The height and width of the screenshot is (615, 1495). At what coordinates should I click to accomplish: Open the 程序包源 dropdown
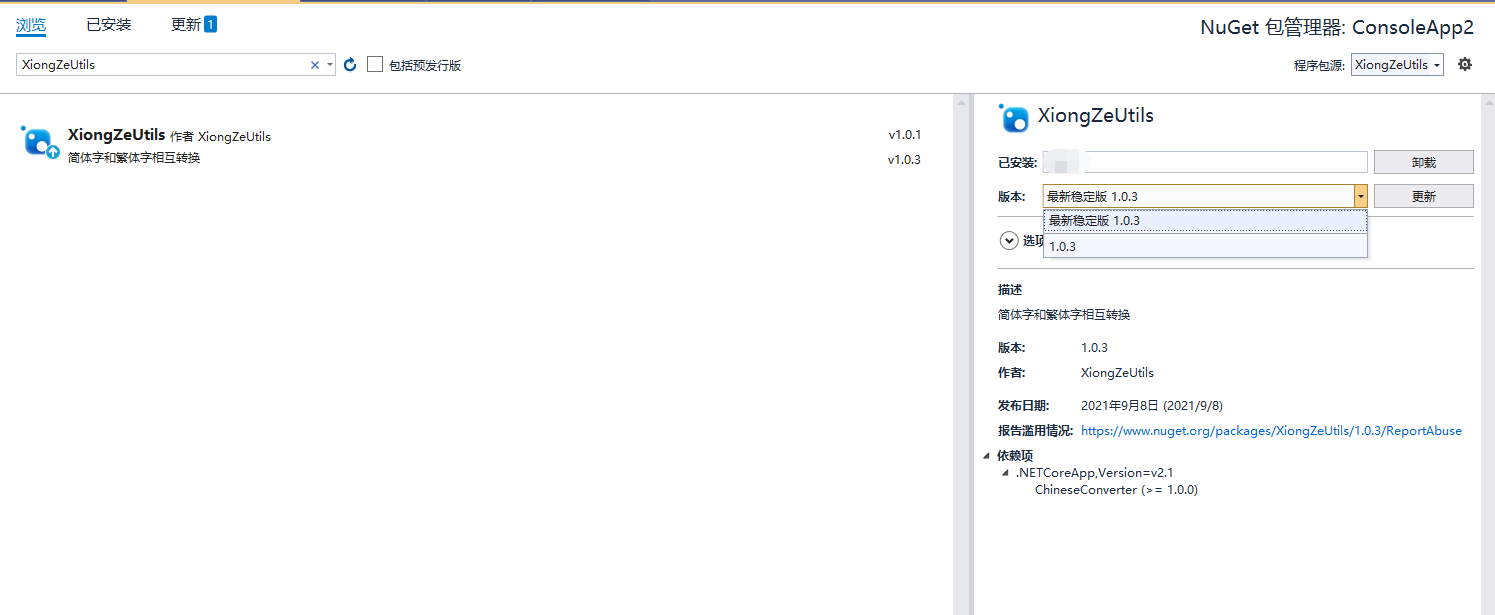[x=1397, y=65]
